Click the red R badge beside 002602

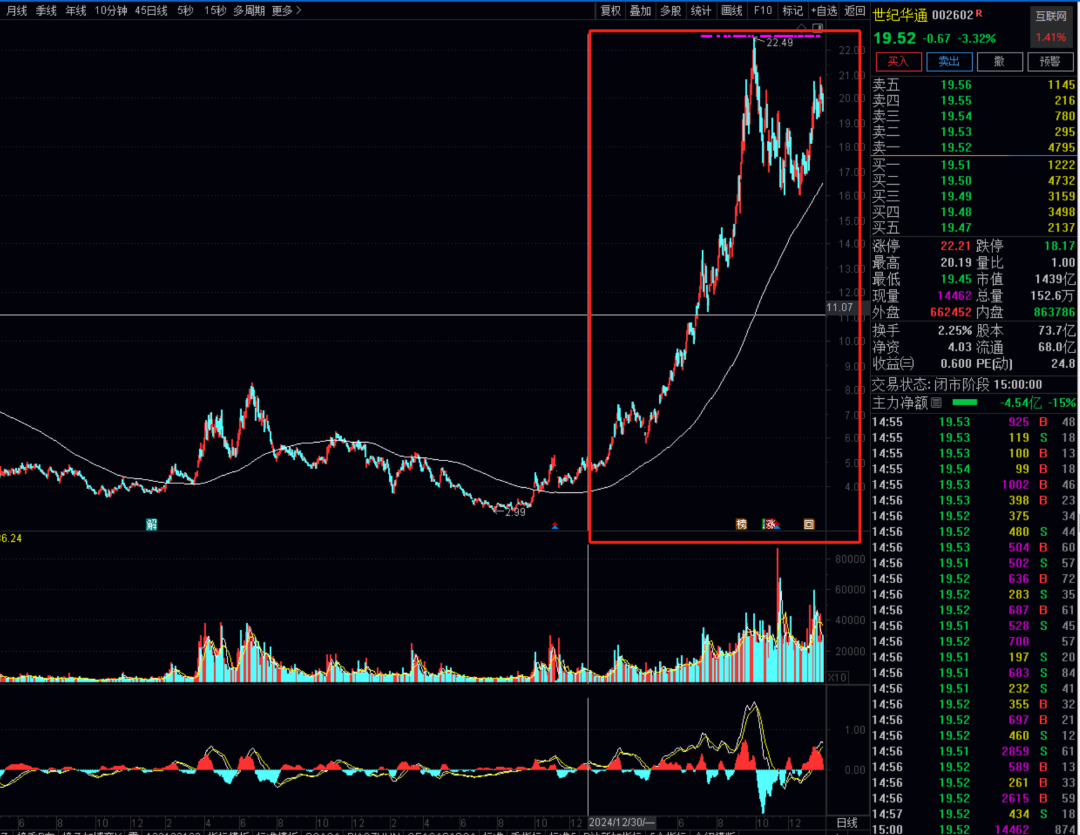(979, 14)
